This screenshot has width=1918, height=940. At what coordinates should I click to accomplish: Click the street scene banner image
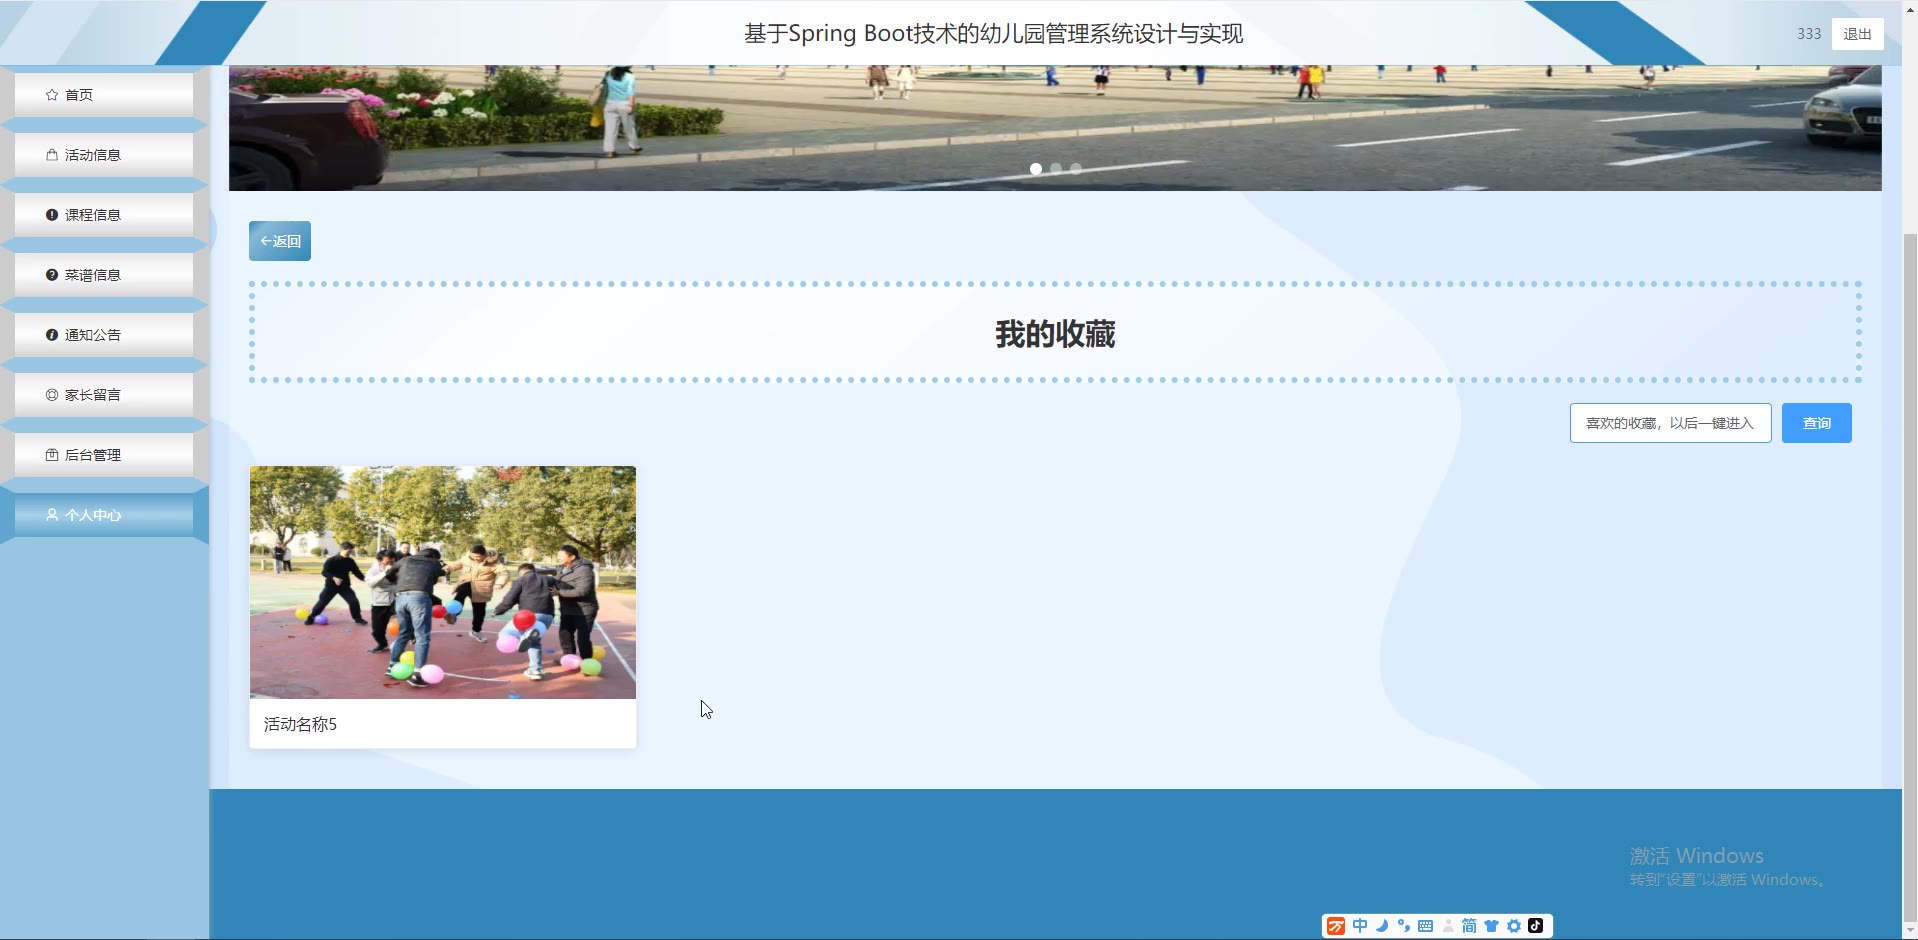pyautogui.click(x=1055, y=128)
